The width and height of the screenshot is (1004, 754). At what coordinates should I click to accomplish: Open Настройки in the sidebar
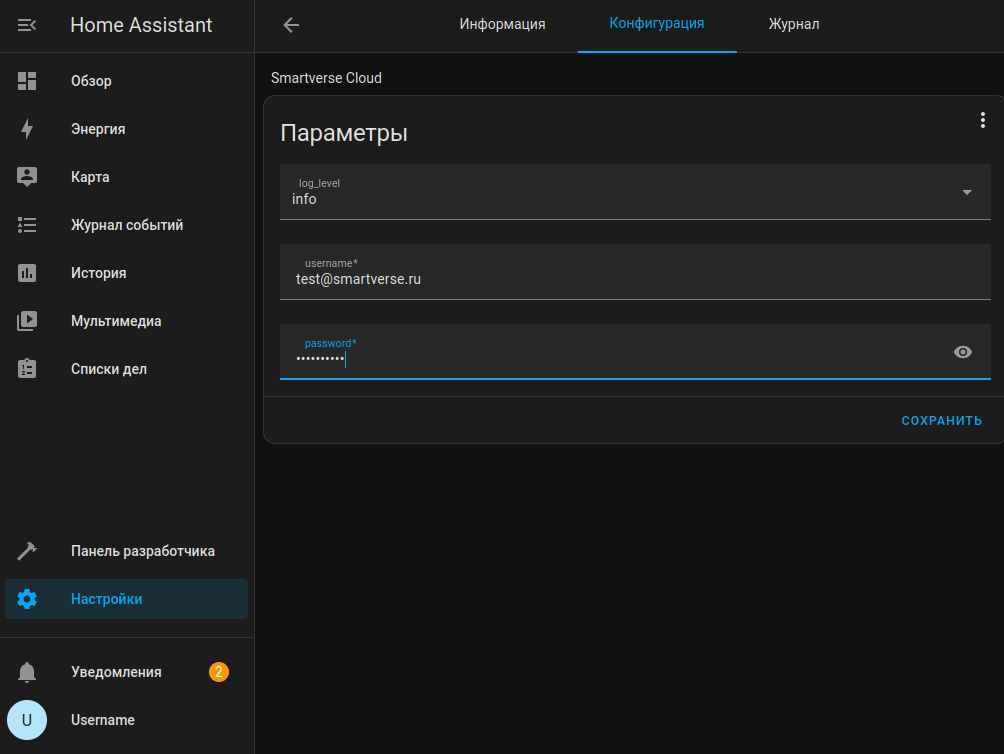(106, 599)
